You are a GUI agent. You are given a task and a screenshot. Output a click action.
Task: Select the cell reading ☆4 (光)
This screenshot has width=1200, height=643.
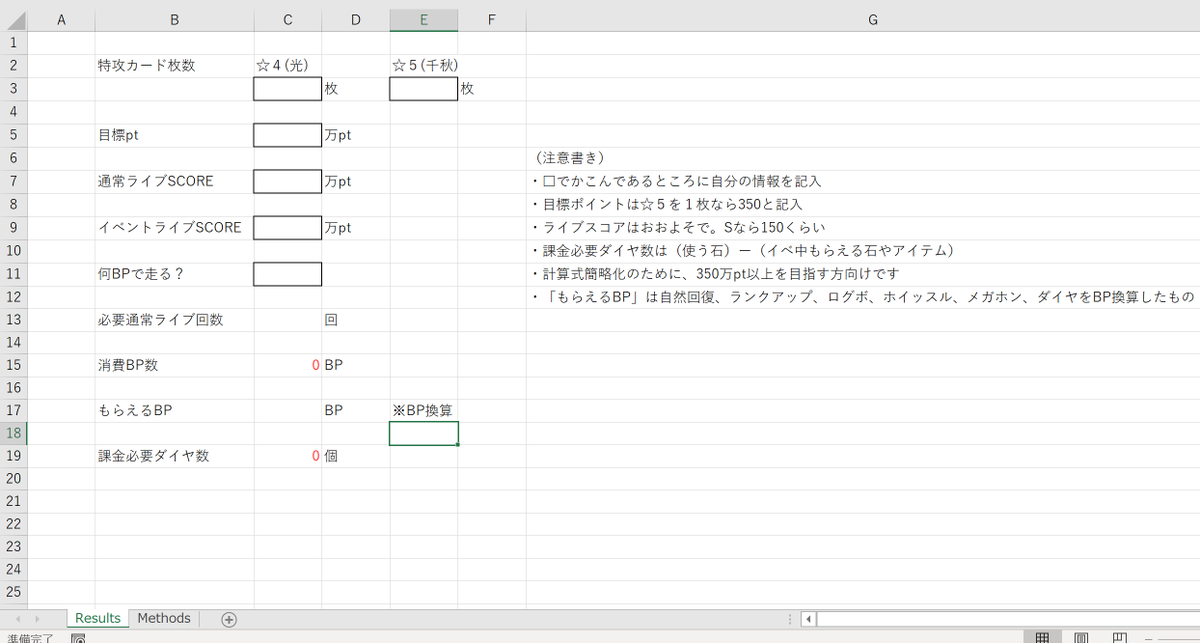coord(288,66)
